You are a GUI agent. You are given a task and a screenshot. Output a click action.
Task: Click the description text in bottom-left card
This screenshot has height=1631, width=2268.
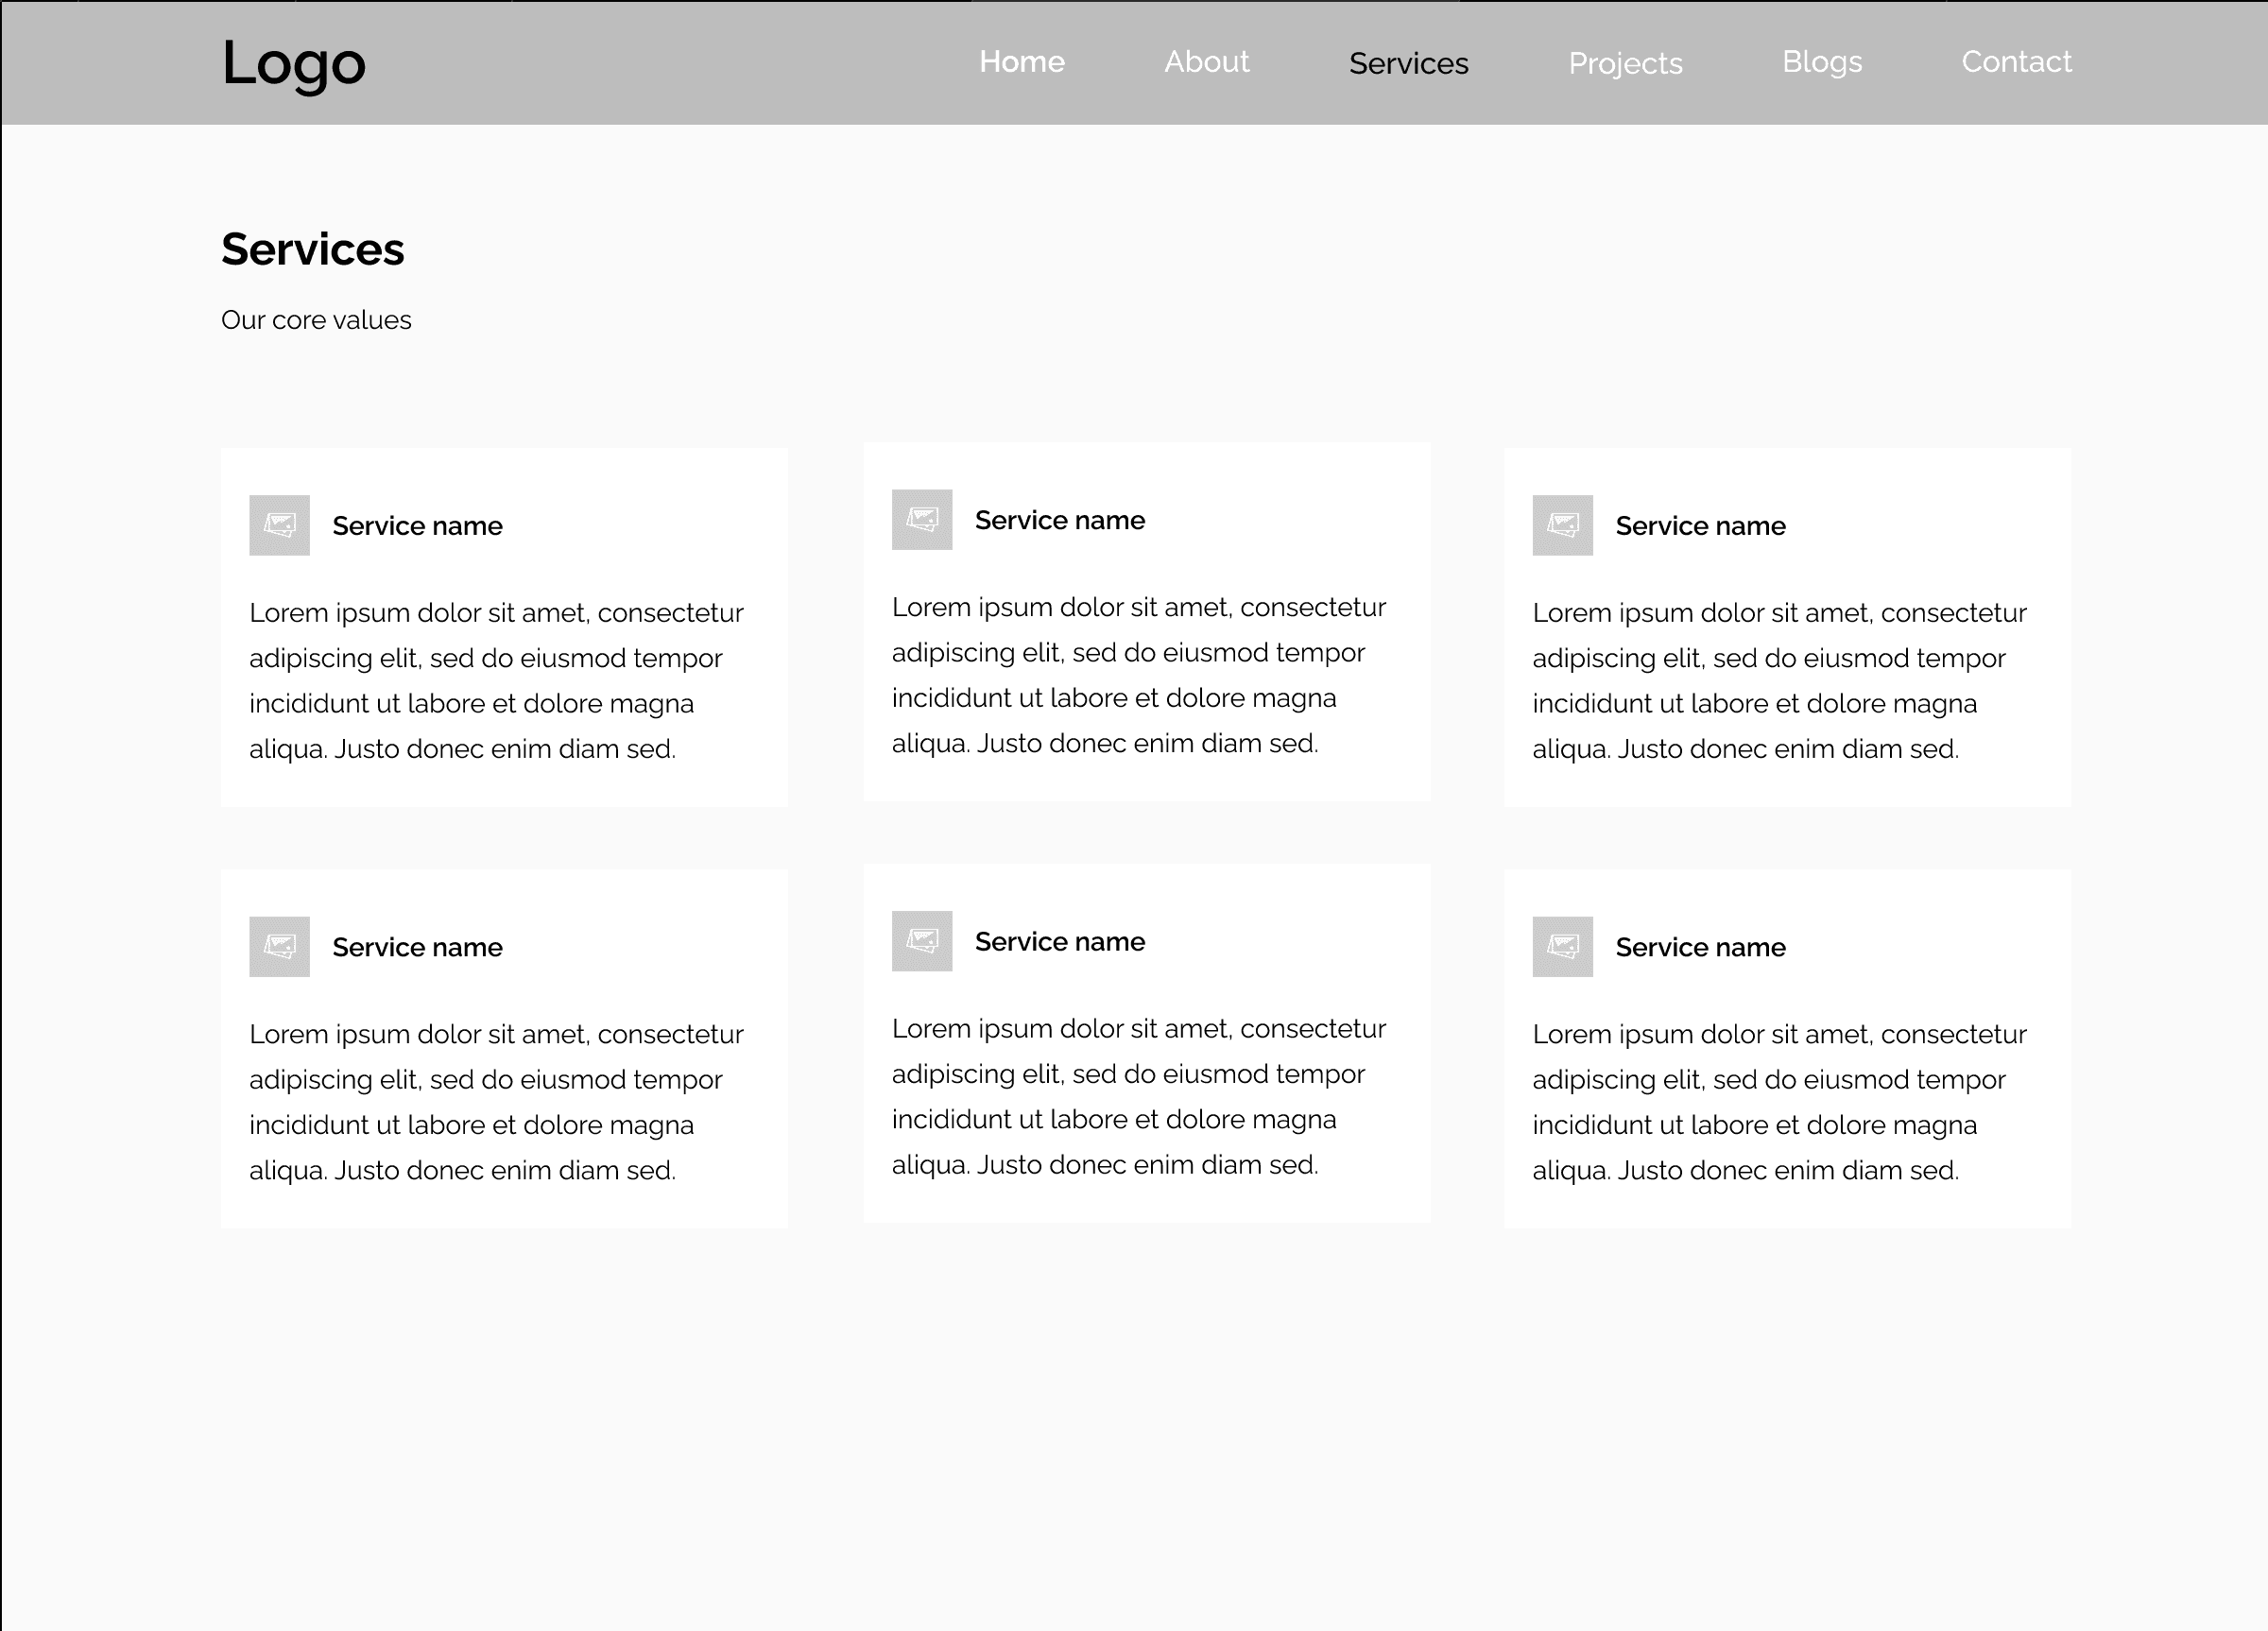click(x=495, y=1101)
